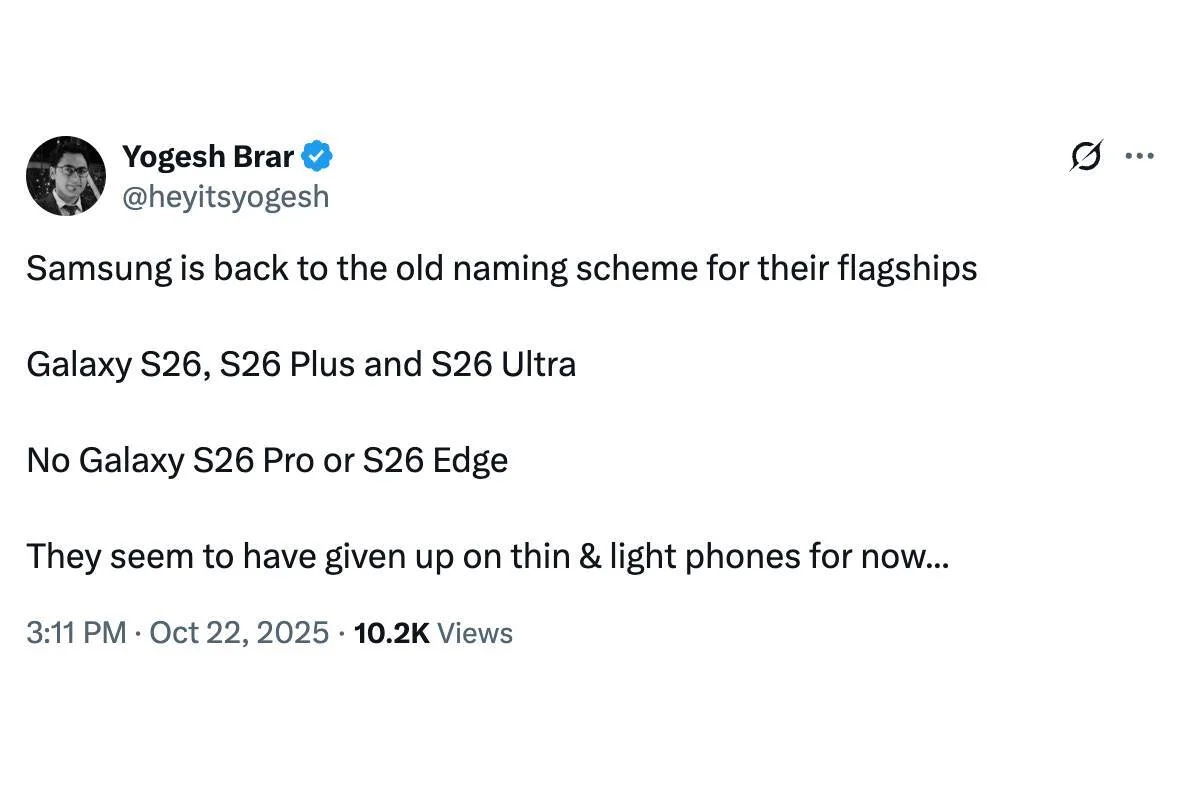Click the Grok slashed-circle icon
Viewport: 1182px width, 786px height.
coord(1086,157)
